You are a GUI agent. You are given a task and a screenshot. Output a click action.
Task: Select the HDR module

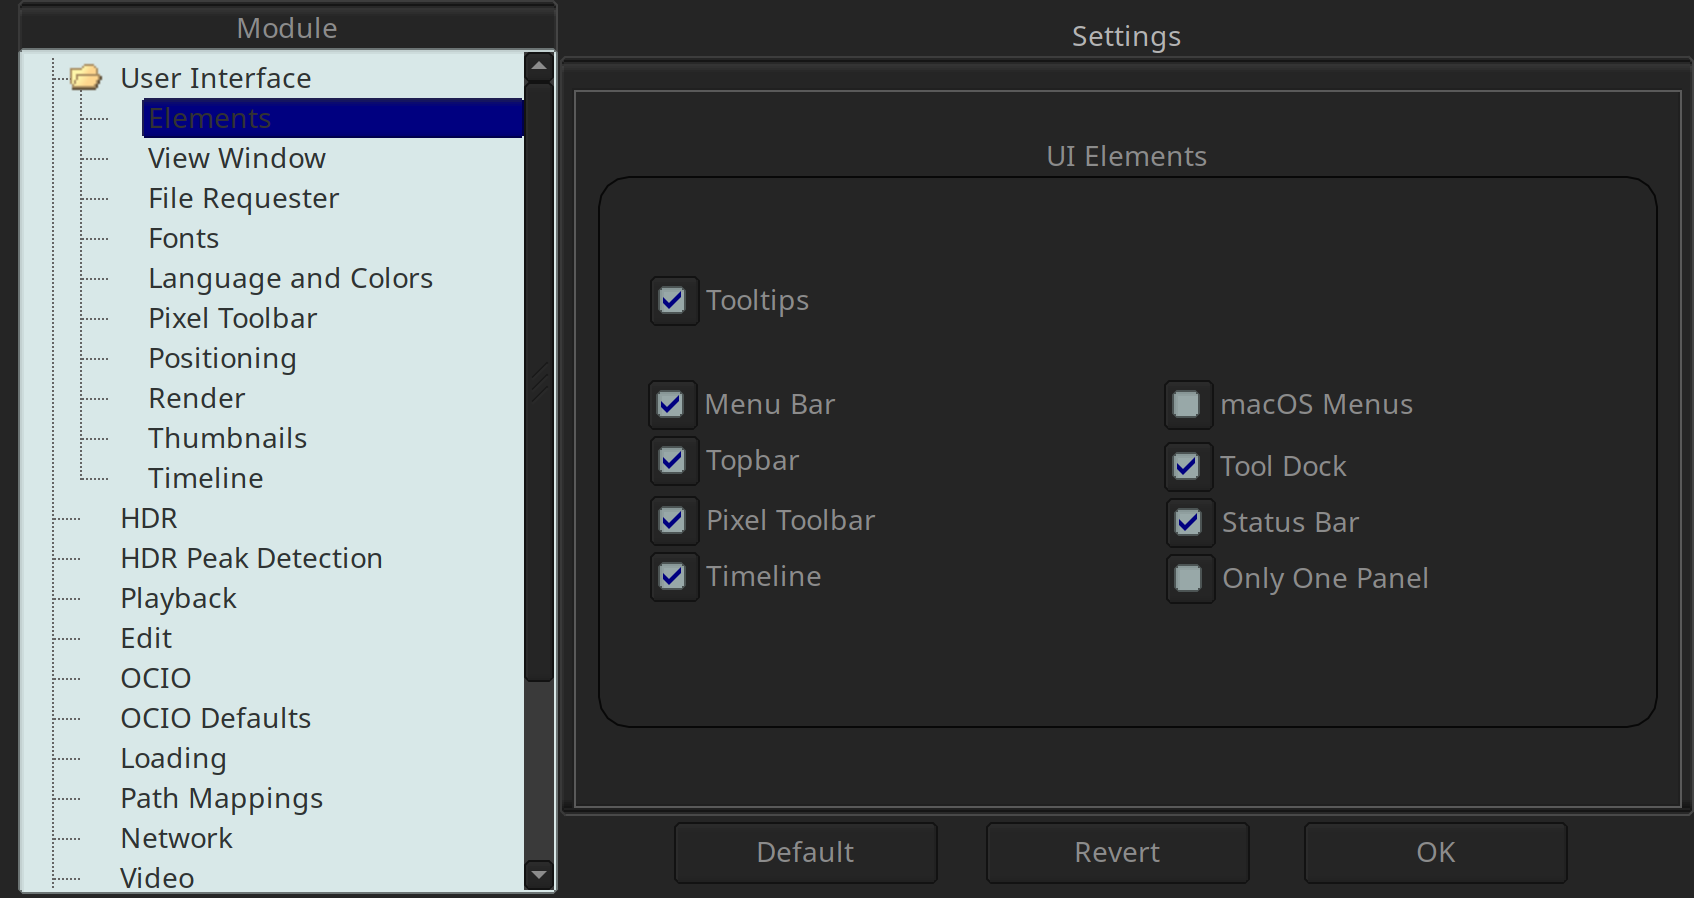(x=149, y=518)
